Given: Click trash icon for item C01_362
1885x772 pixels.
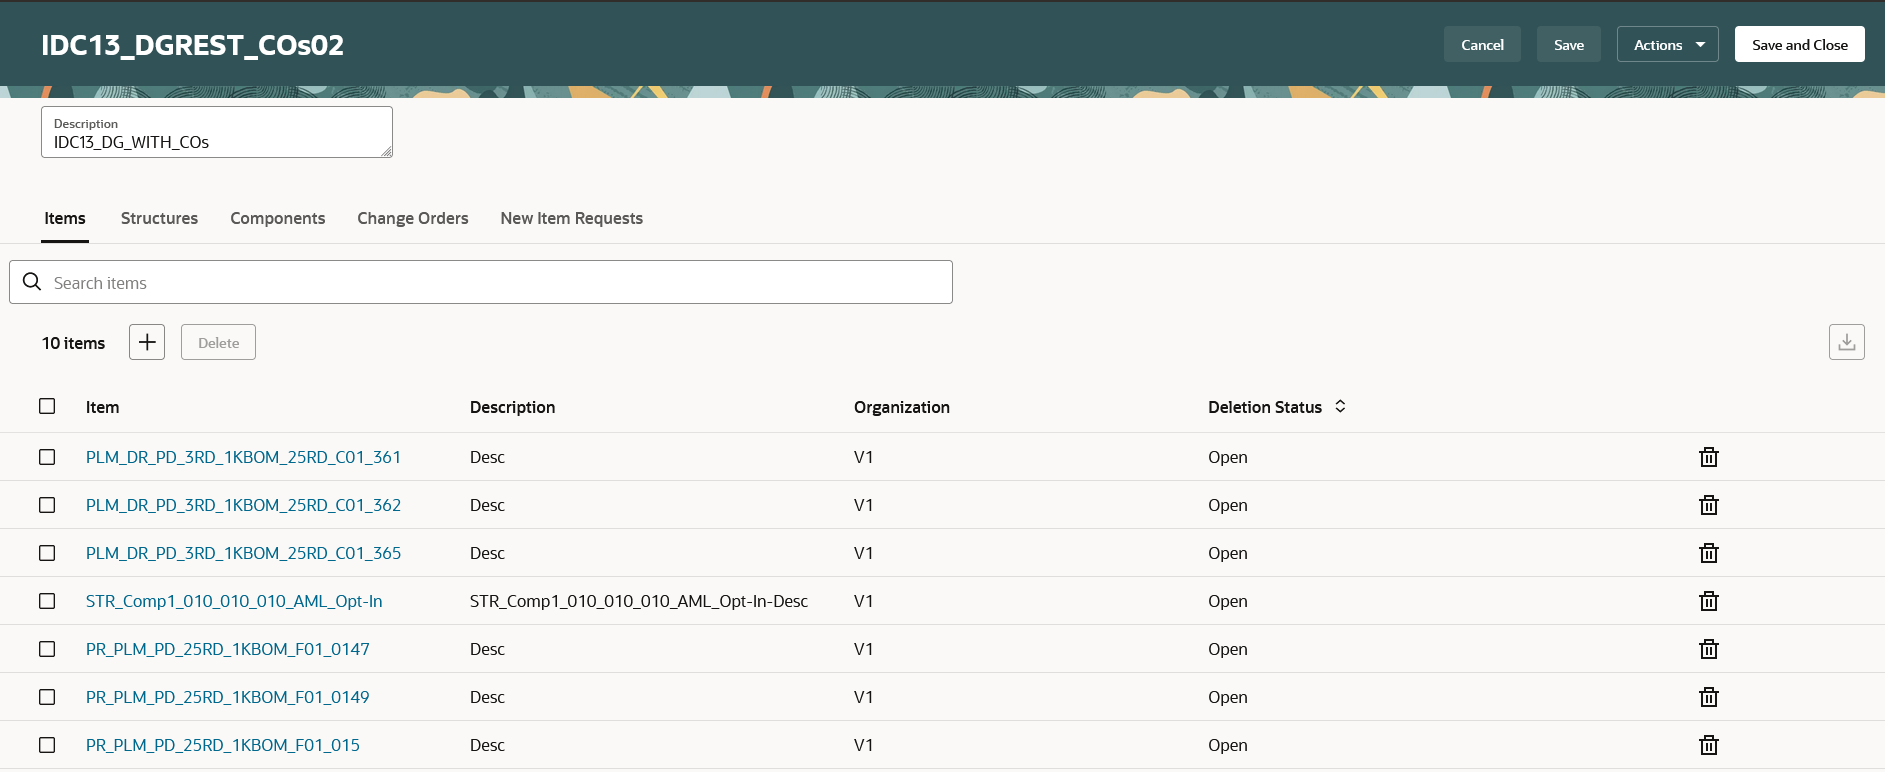Looking at the screenshot, I should (x=1709, y=505).
